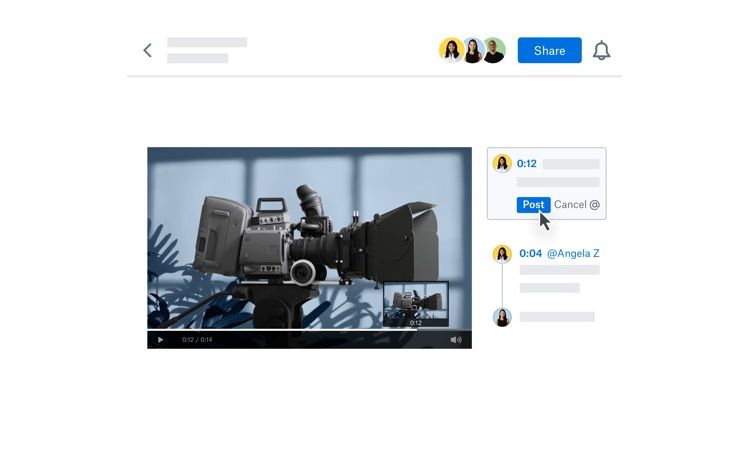Click the Share button
750x450 pixels.
pos(549,51)
